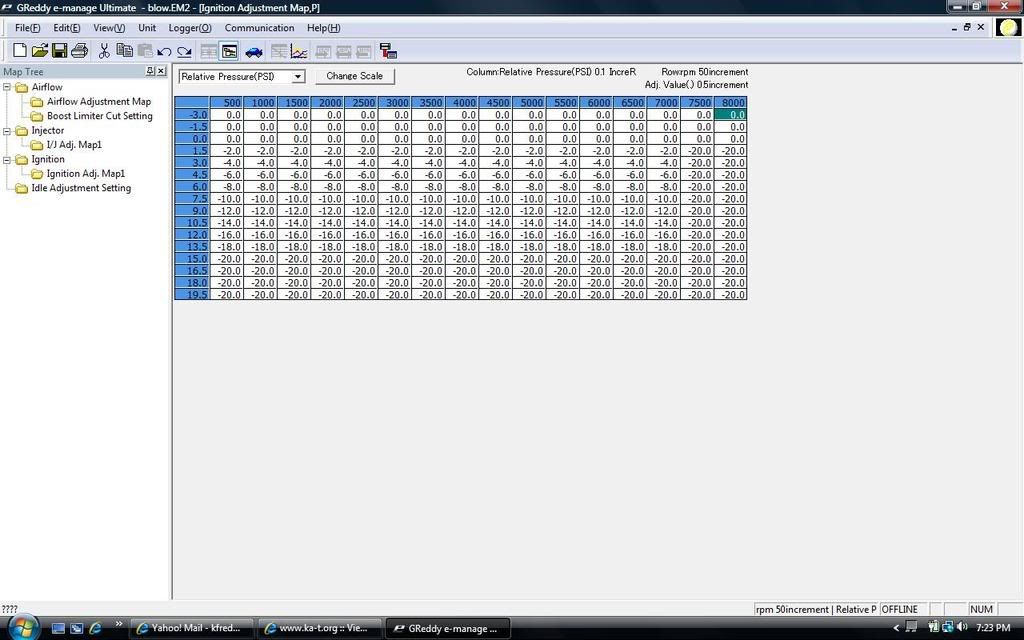Toggle the Map Tree panel toolbar icon
This screenshot has height=640, width=1024.
click(229, 52)
